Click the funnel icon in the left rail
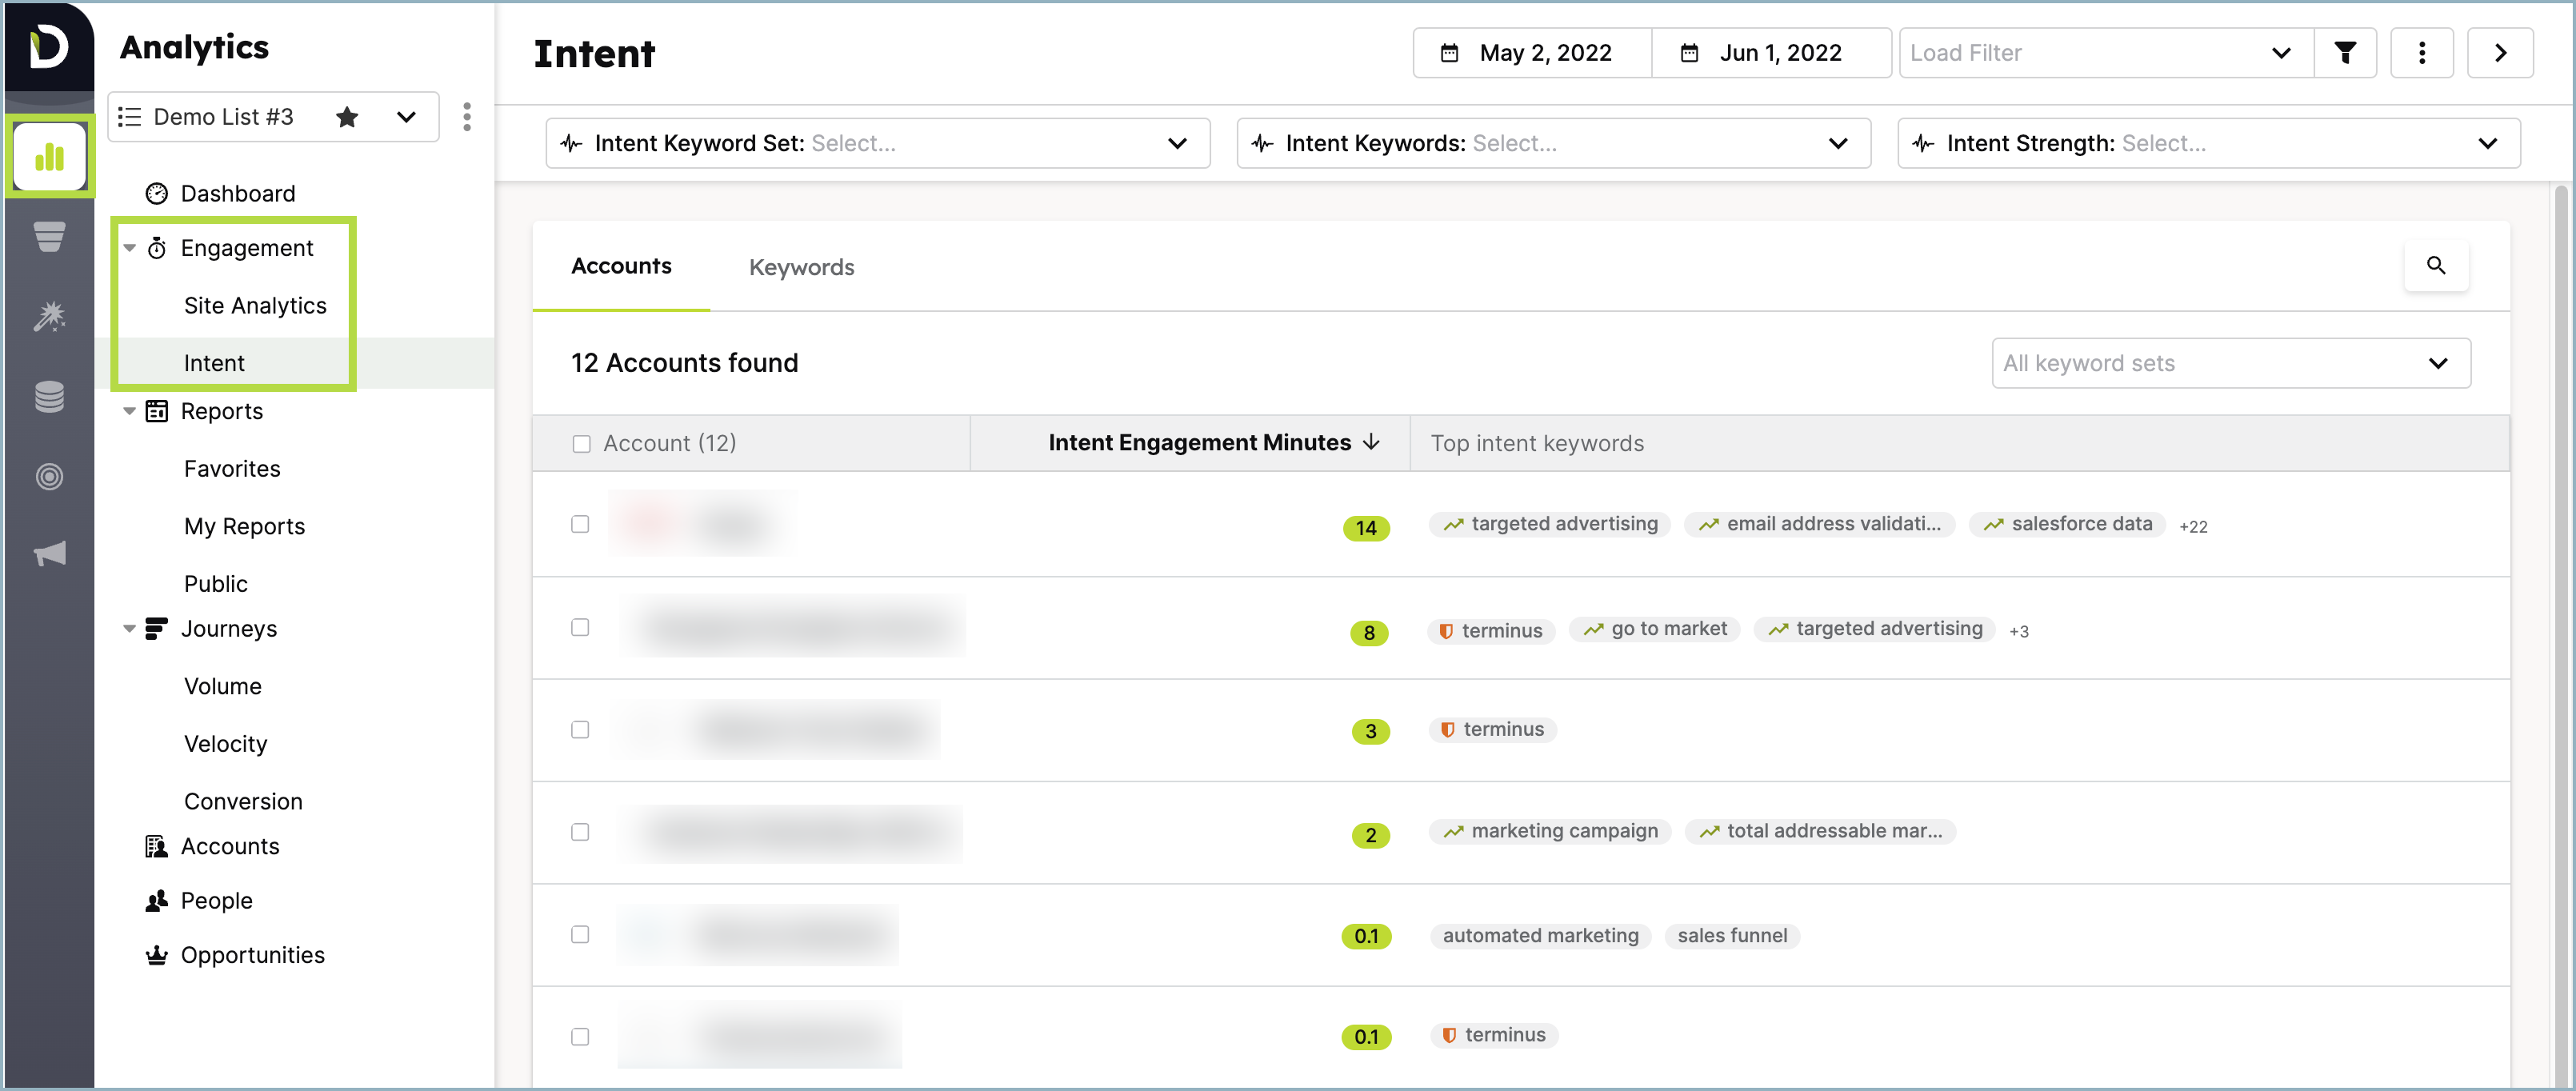 click(x=49, y=236)
